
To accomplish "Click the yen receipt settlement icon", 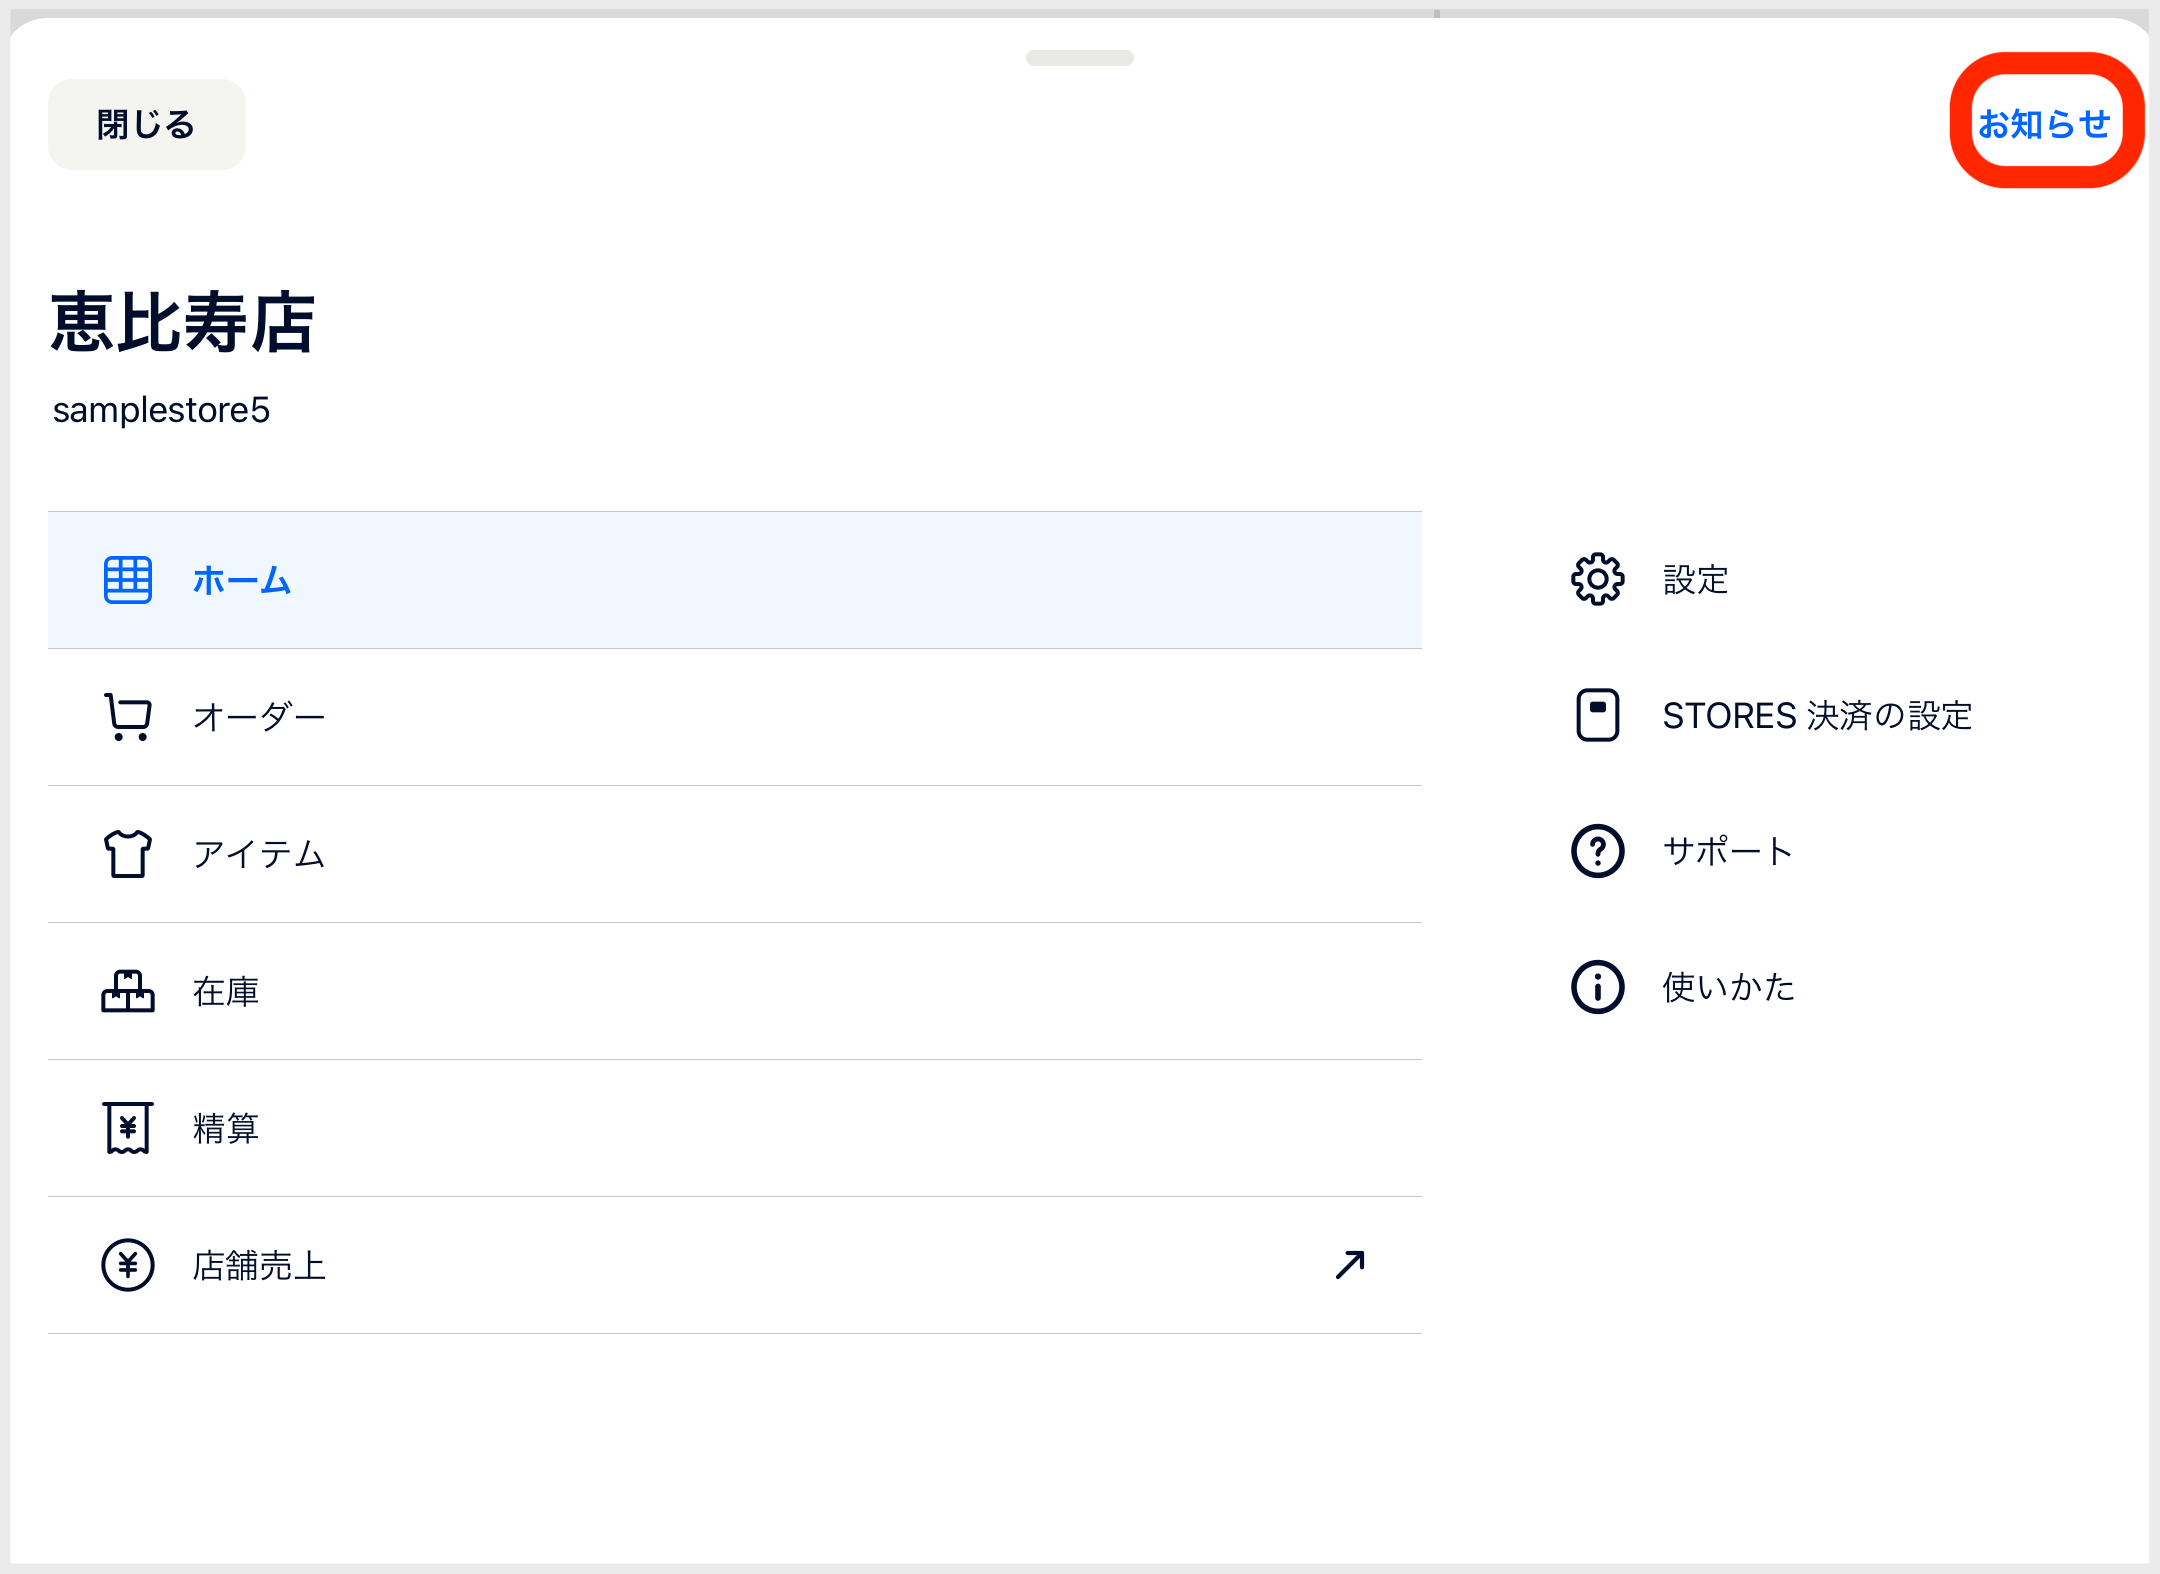I will click(128, 1128).
